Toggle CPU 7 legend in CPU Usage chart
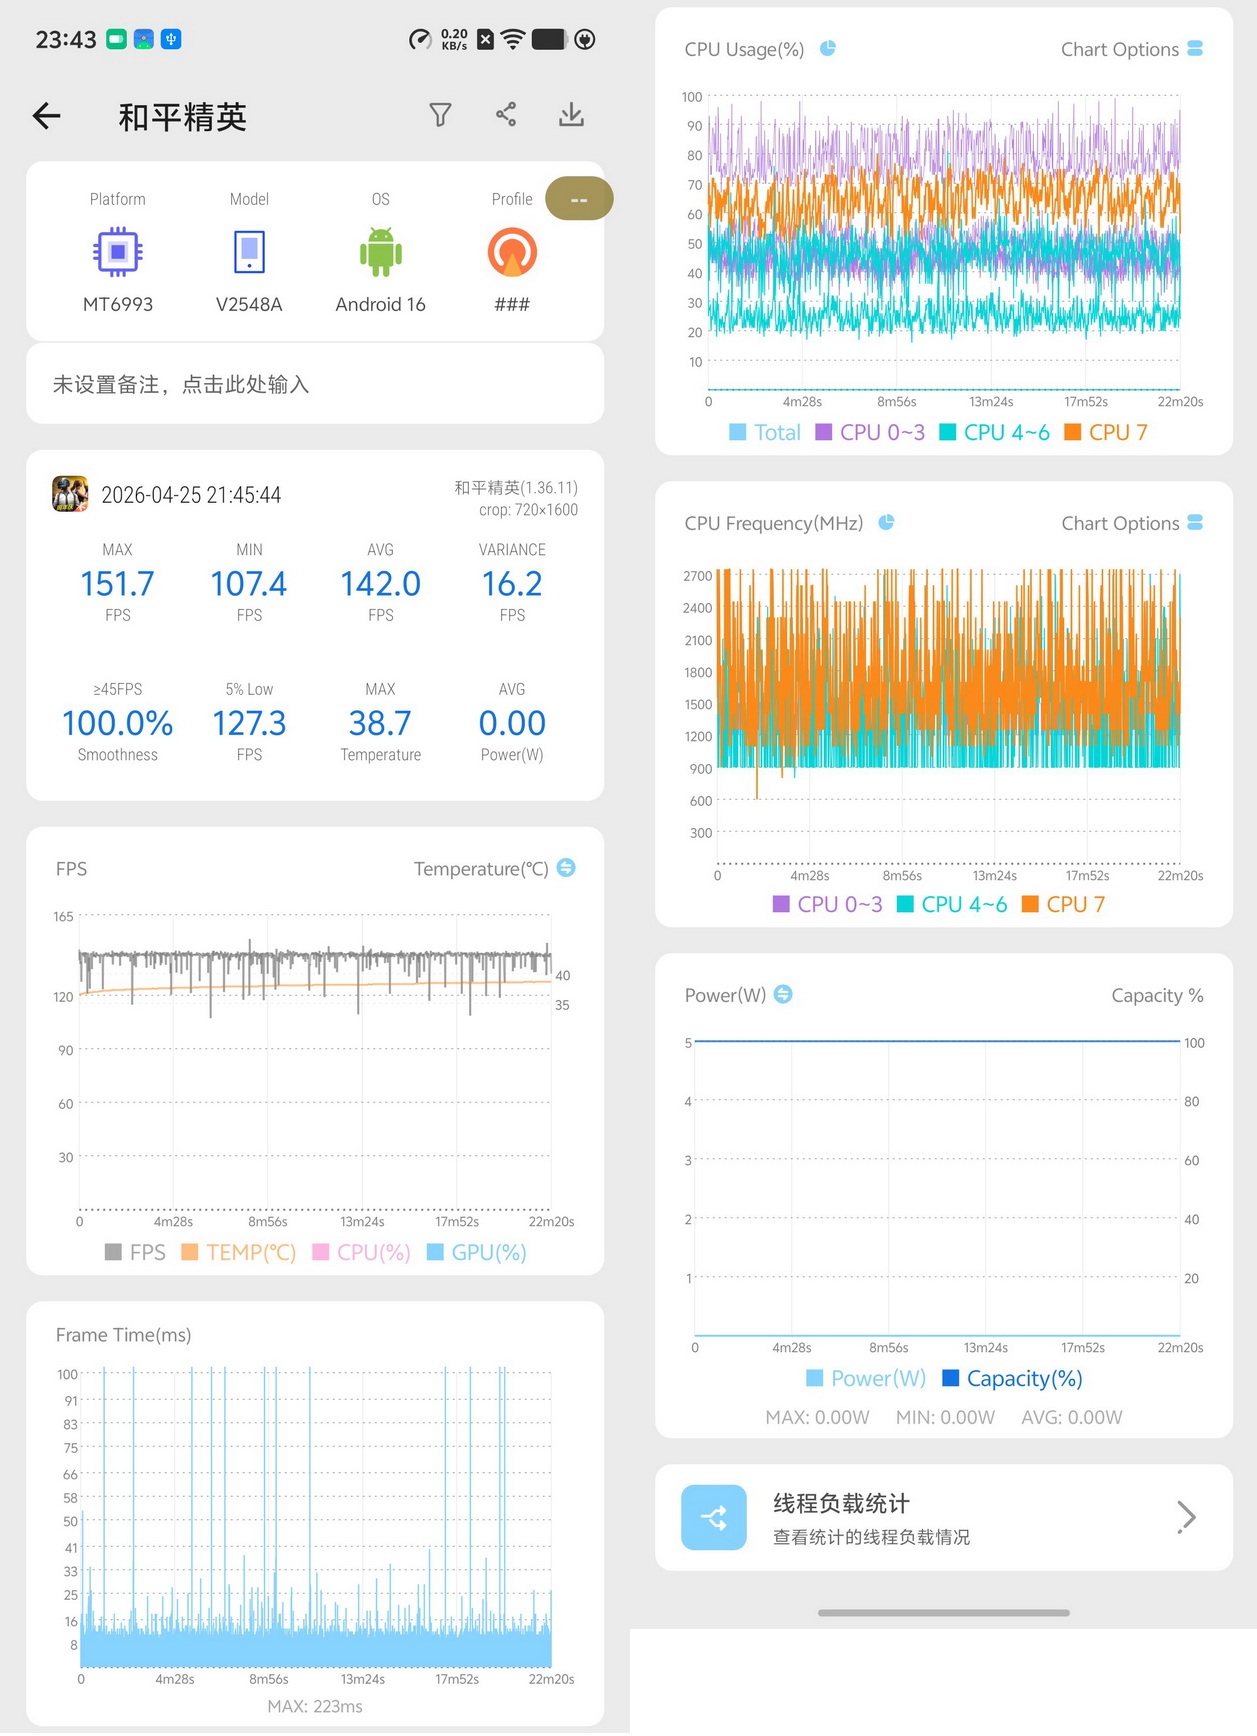The width and height of the screenshot is (1257, 1736). click(x=1106, y=432)
